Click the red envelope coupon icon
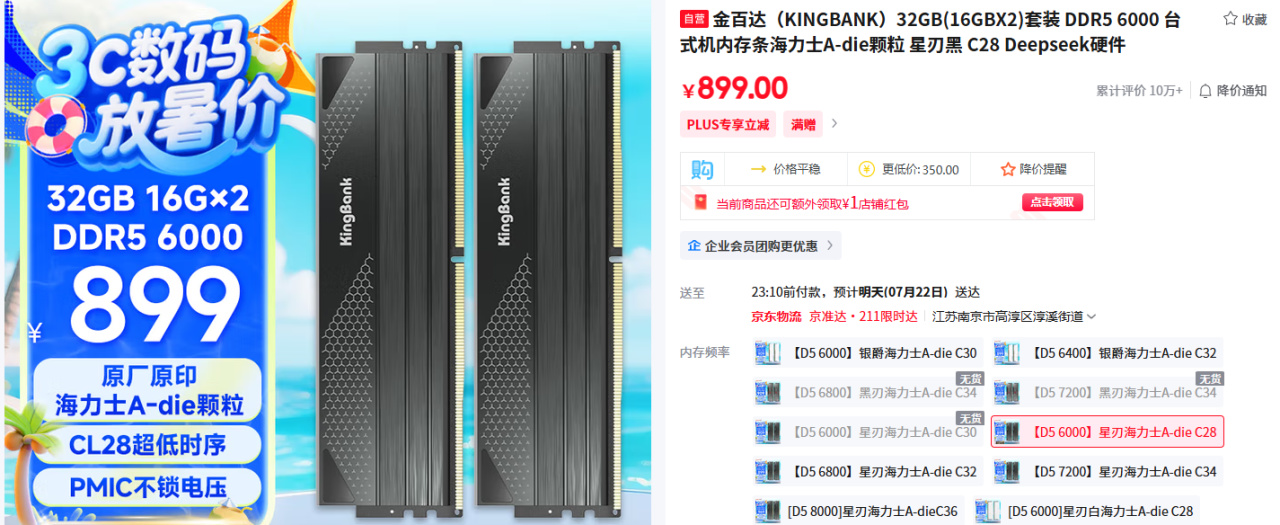 pyautogui.click(x=699, y=203)
